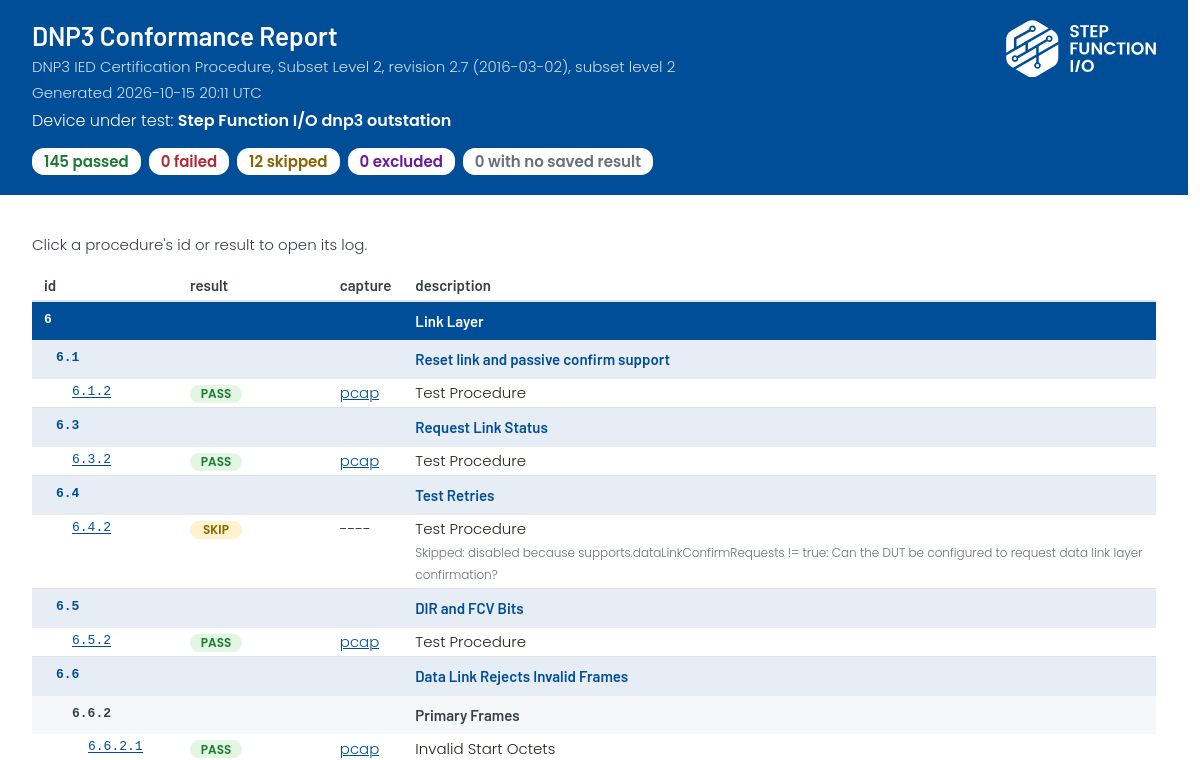The image size is (1200, 760).
Task: Click the 'DIR and FCV Bits' heading
Action: click(x=469, y=609)
